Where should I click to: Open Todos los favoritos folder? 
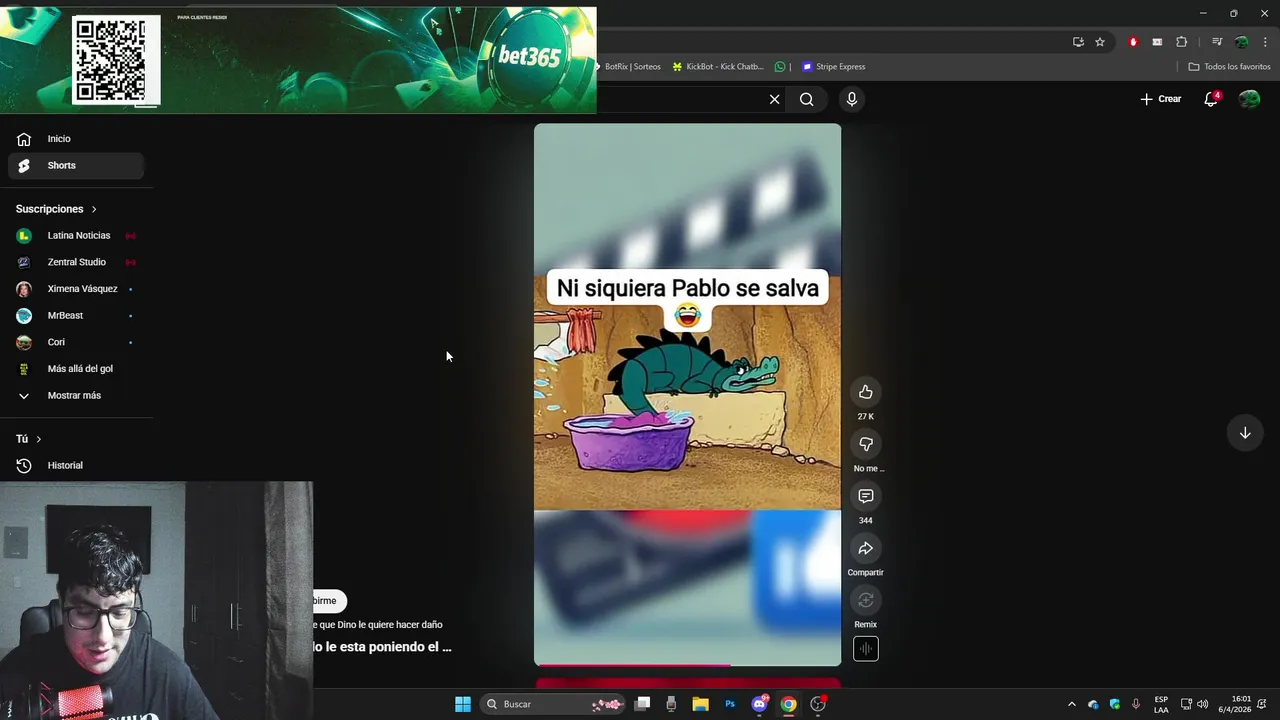1229,67
